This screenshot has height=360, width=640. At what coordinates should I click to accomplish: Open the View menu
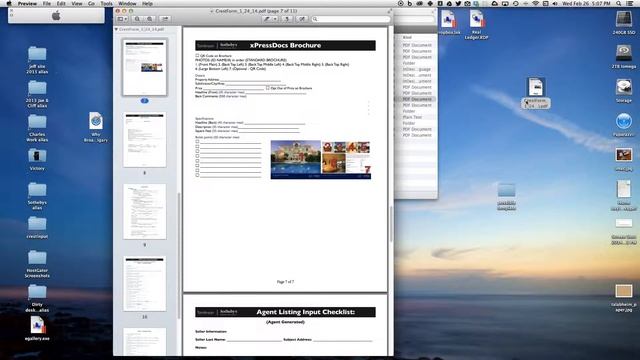[x=77, y=3]
